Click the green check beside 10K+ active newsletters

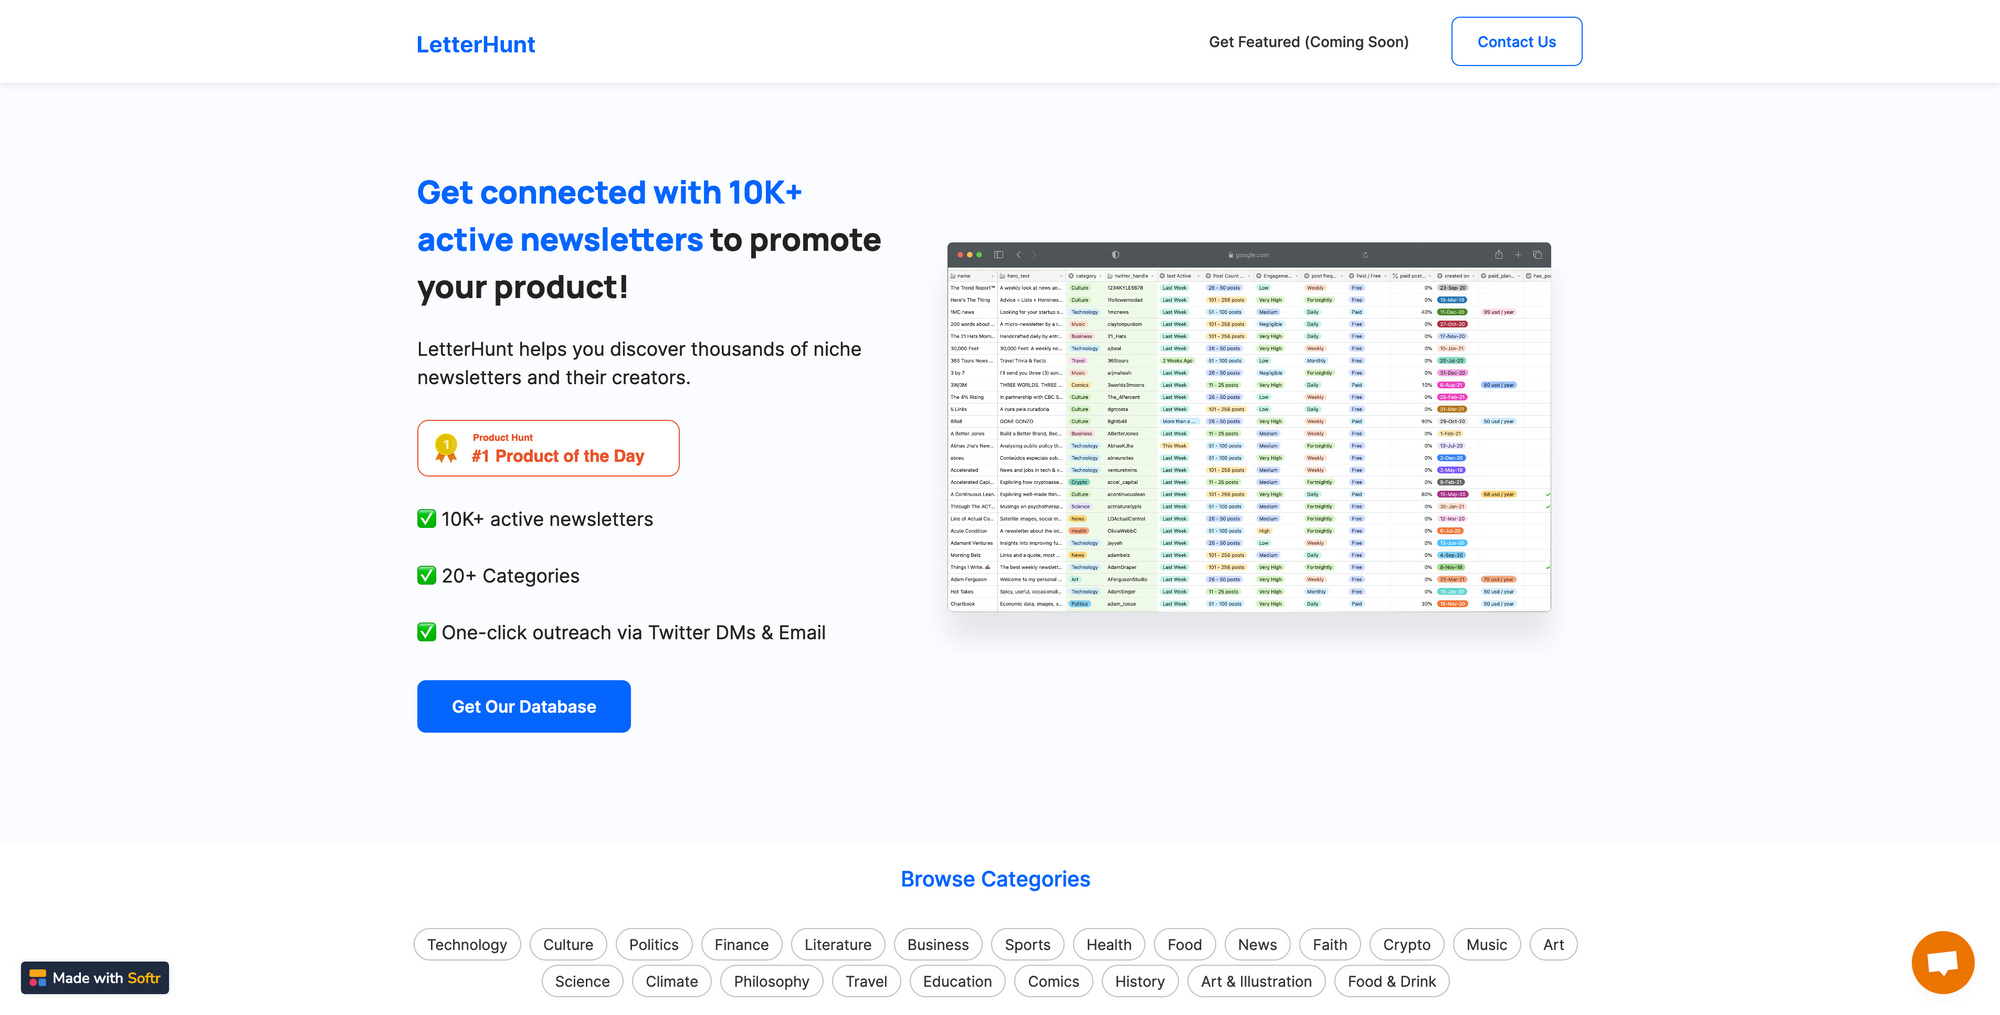coord(427,519)
